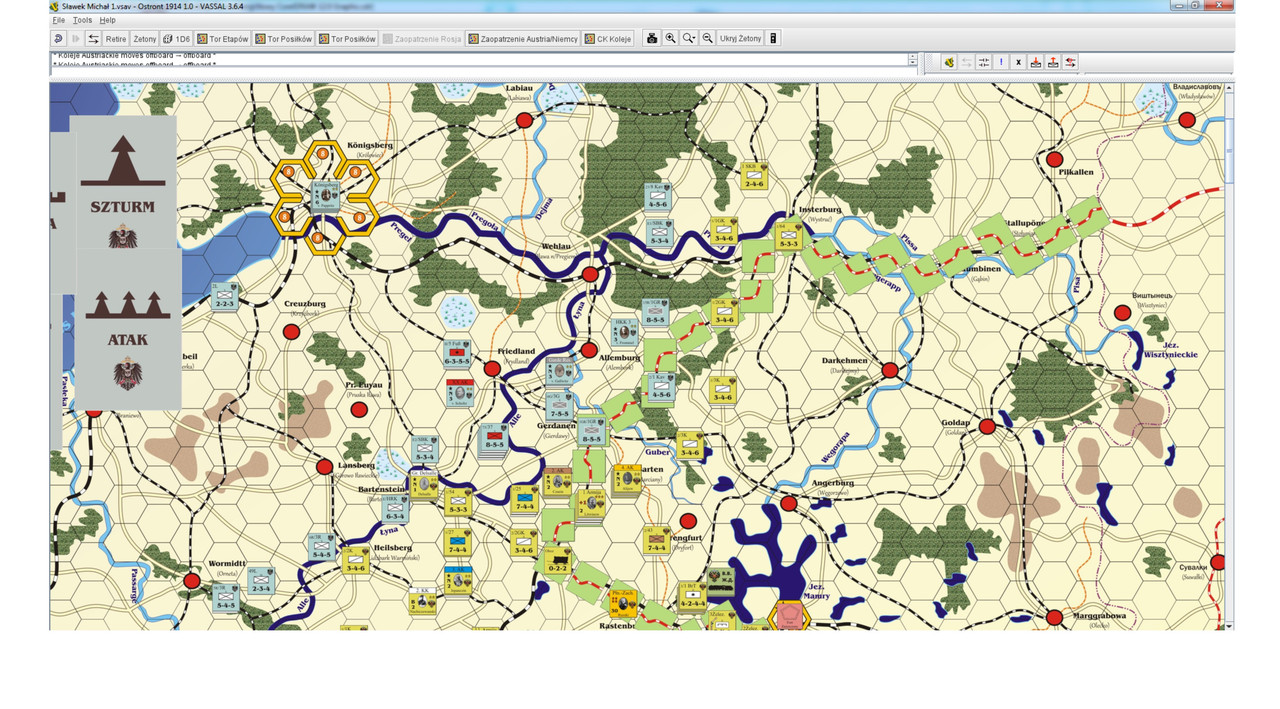Click the converging arrows icon in right toolbar
The height and width of the screenshot is (709, 1280).
(x=984, y=62)
